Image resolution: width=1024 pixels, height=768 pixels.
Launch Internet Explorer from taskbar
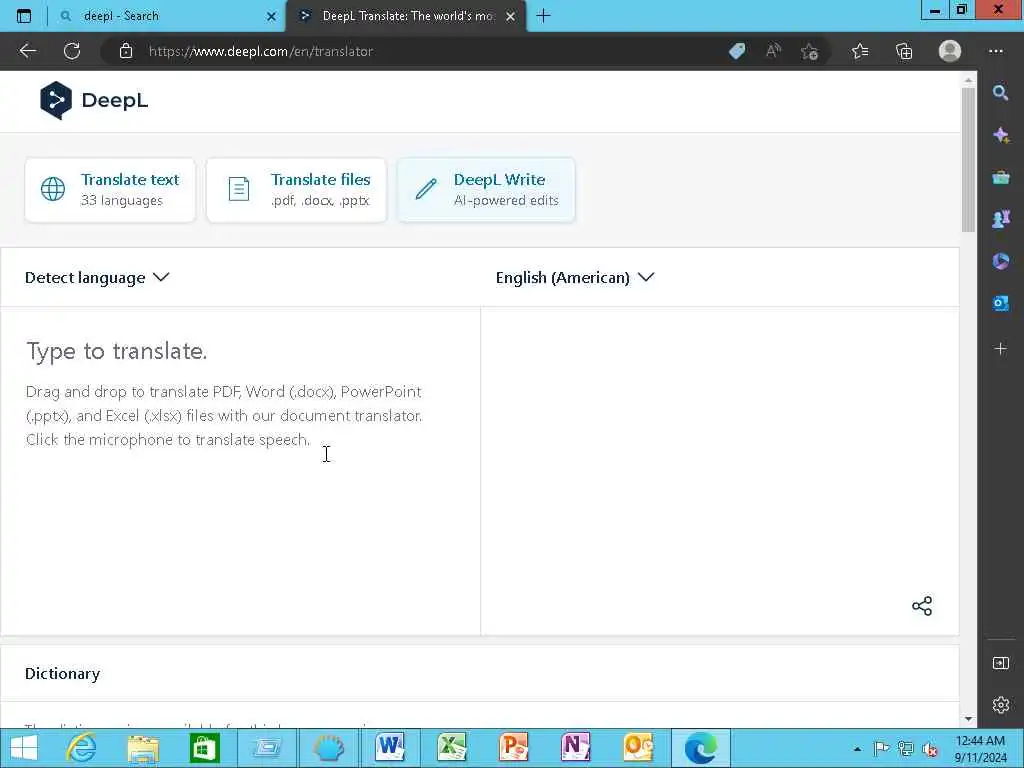(82, 748)
